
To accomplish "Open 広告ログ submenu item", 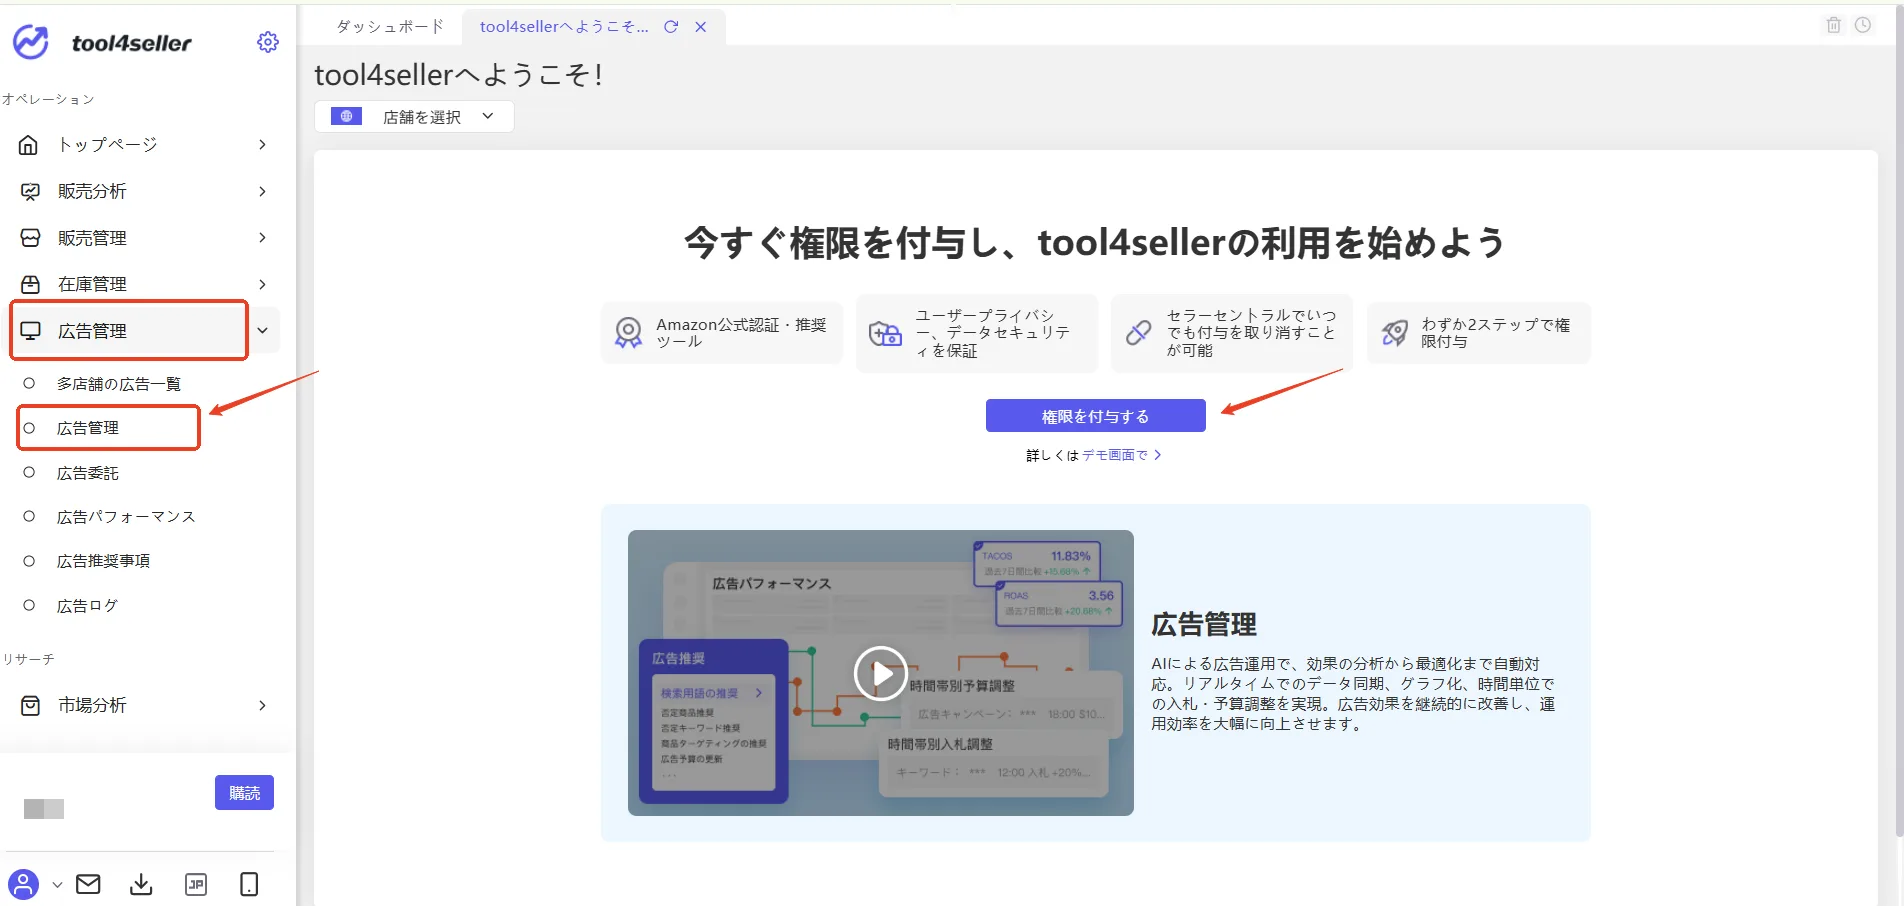I will [88, 606].
